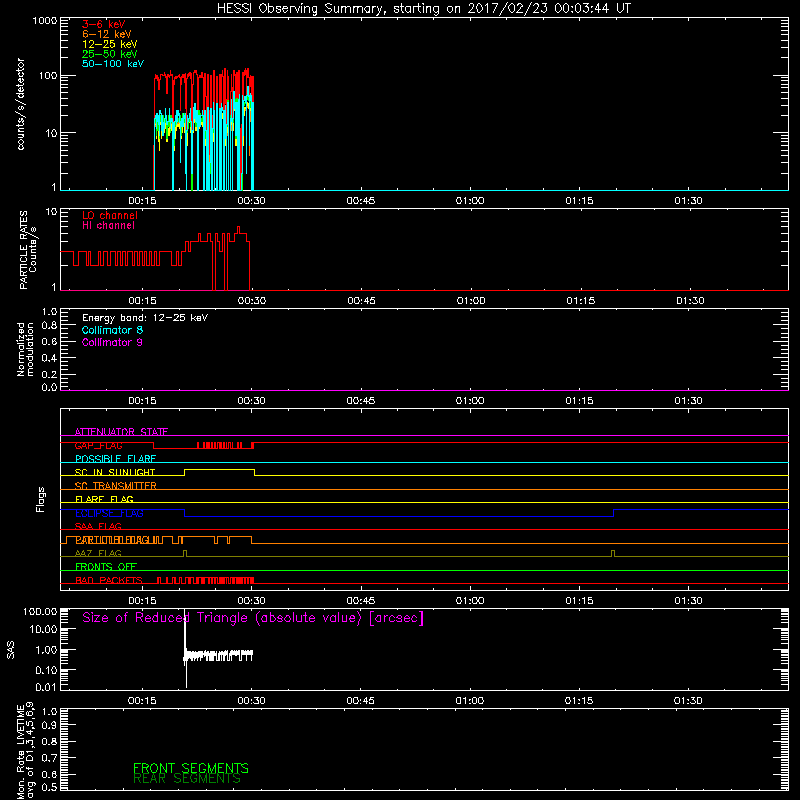This screenshot has width=800, height=800.
Task: Click 00:45 time label under modulation panel
Action: click(361, 401)
